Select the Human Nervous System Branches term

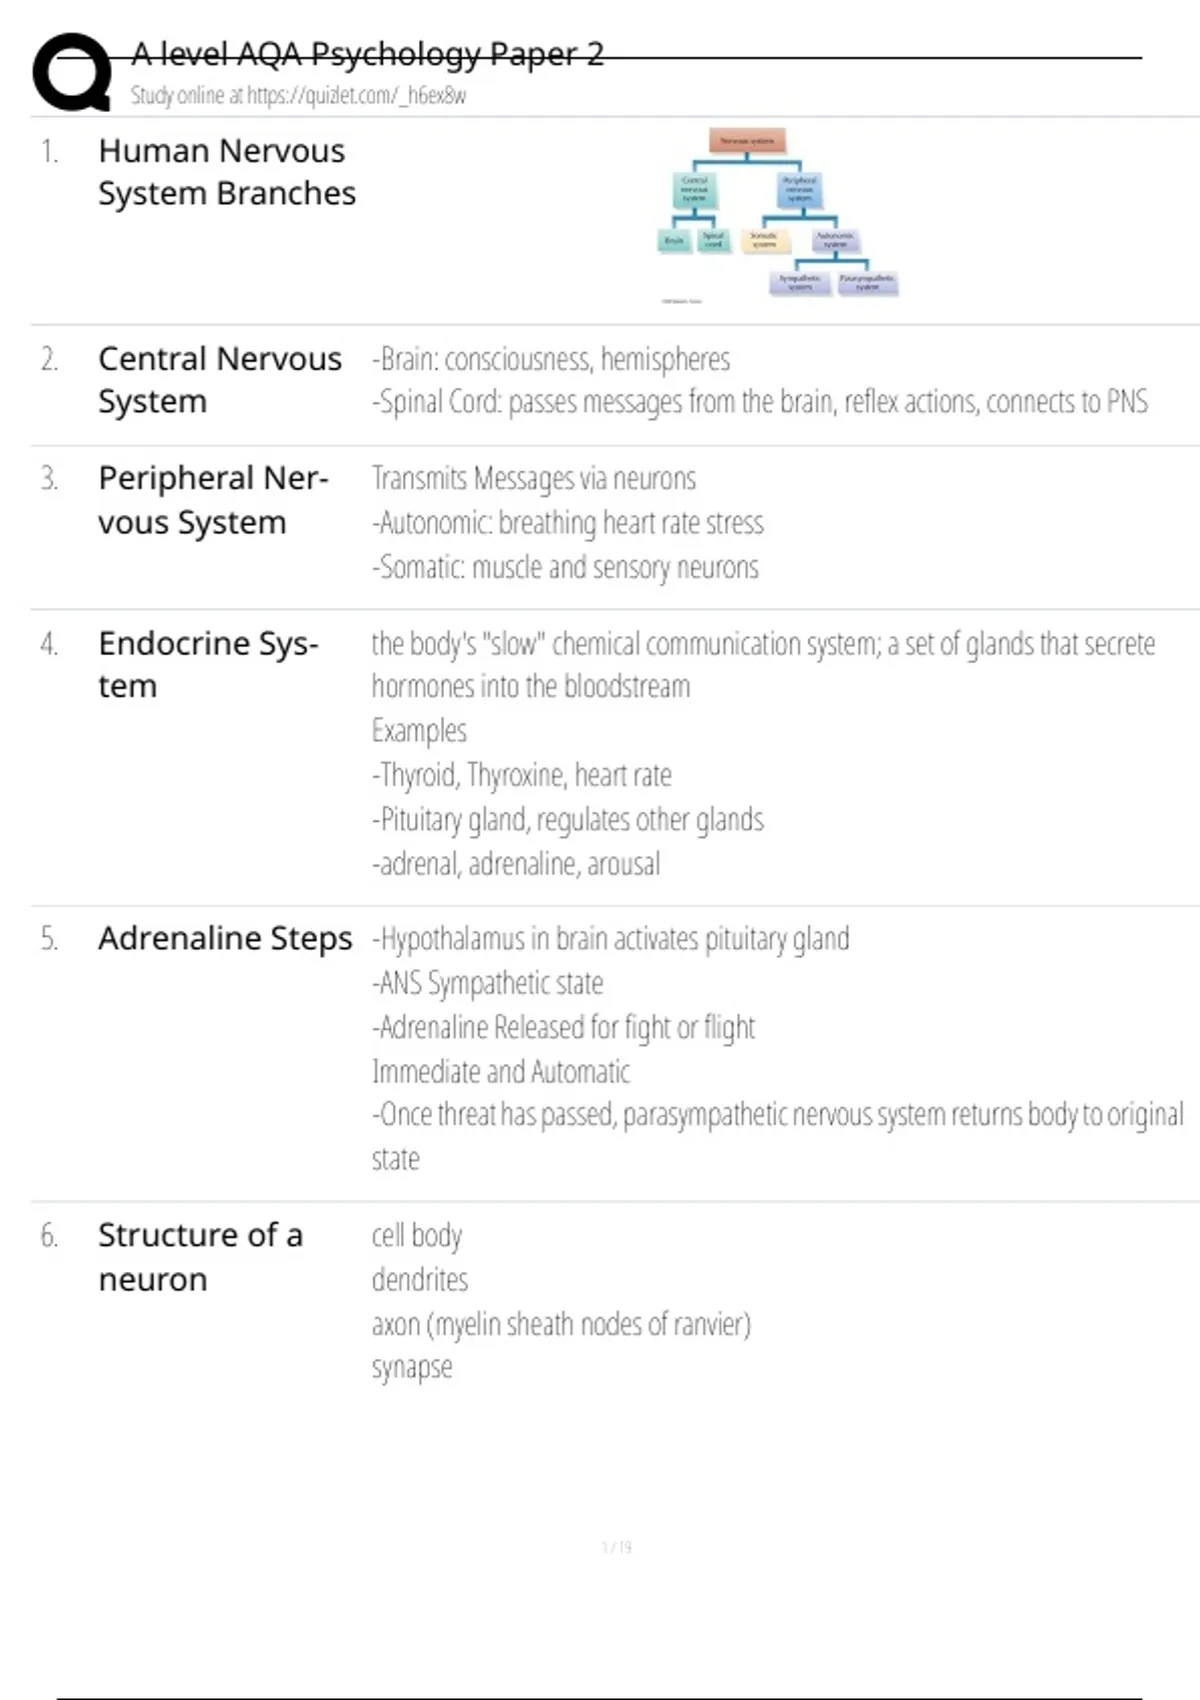(x=227, y=172)
